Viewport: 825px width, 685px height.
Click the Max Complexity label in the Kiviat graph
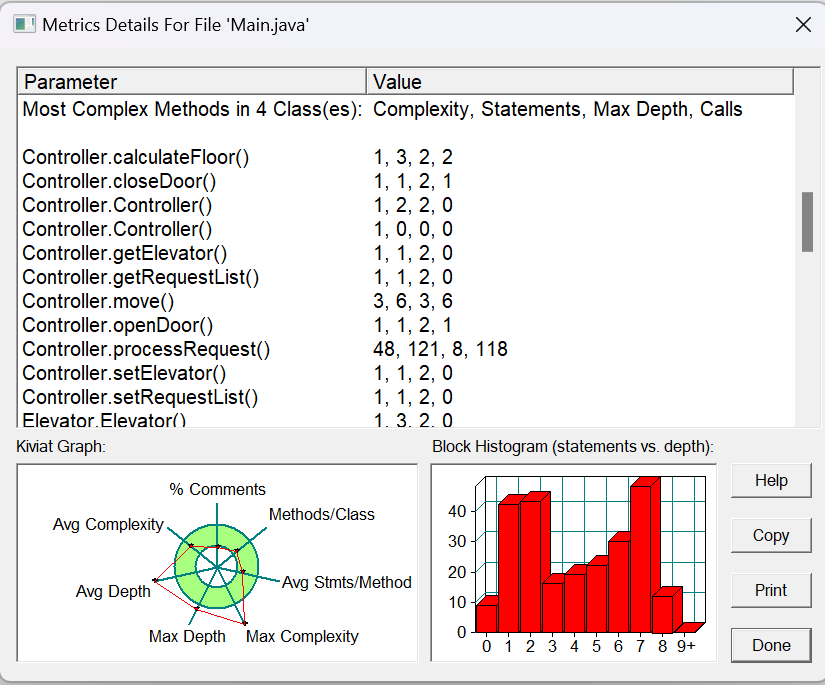pos(302,636)
